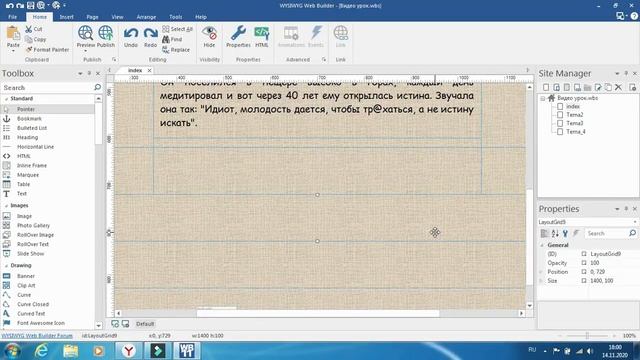Pick the Bulleted List tool
Viewport: 640px width, 360px height.
click(x=32, y=128)
